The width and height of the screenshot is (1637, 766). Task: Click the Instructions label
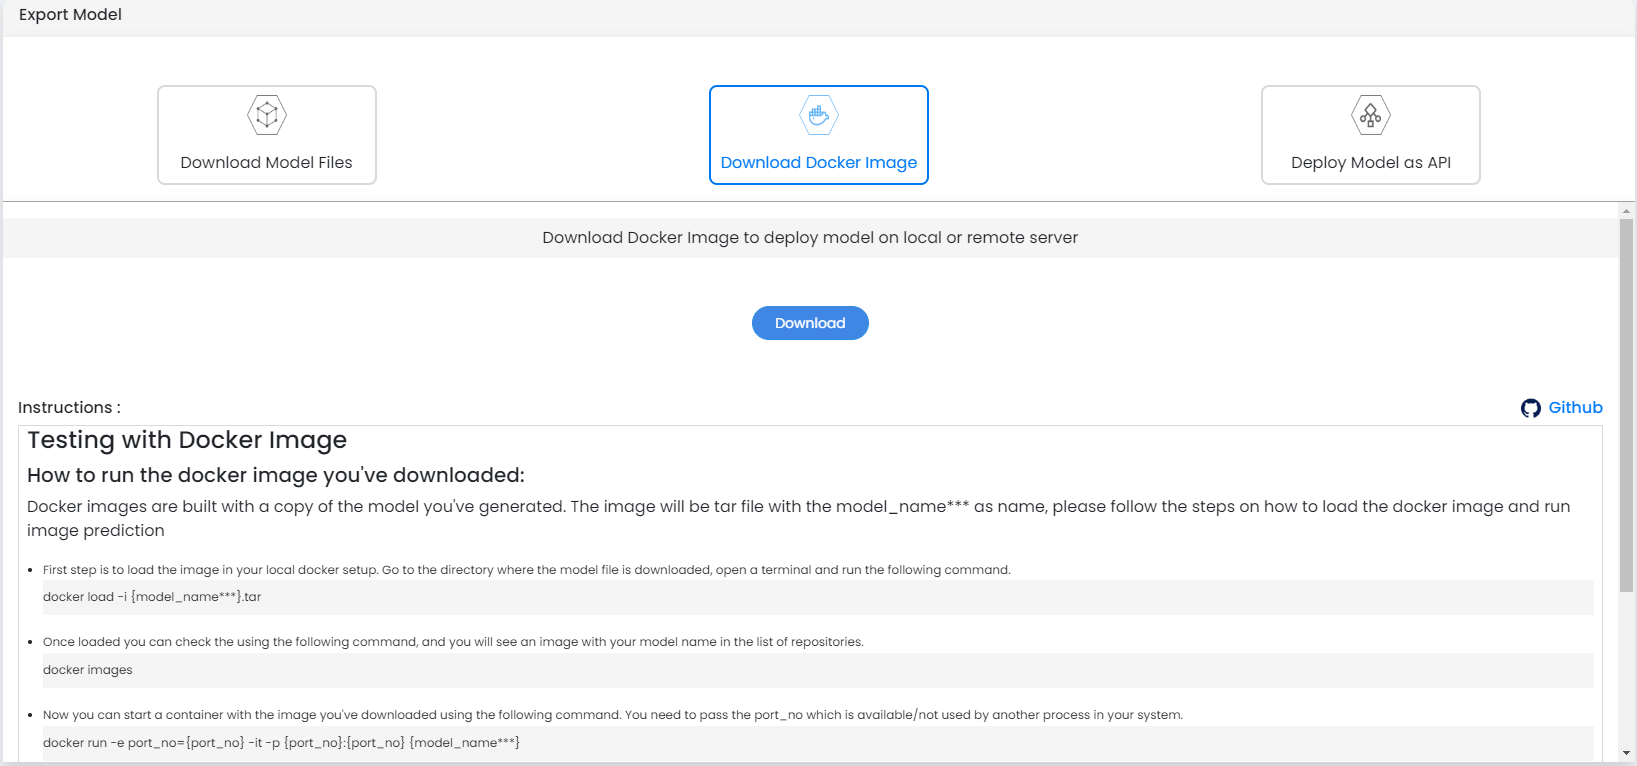(69, 408)
